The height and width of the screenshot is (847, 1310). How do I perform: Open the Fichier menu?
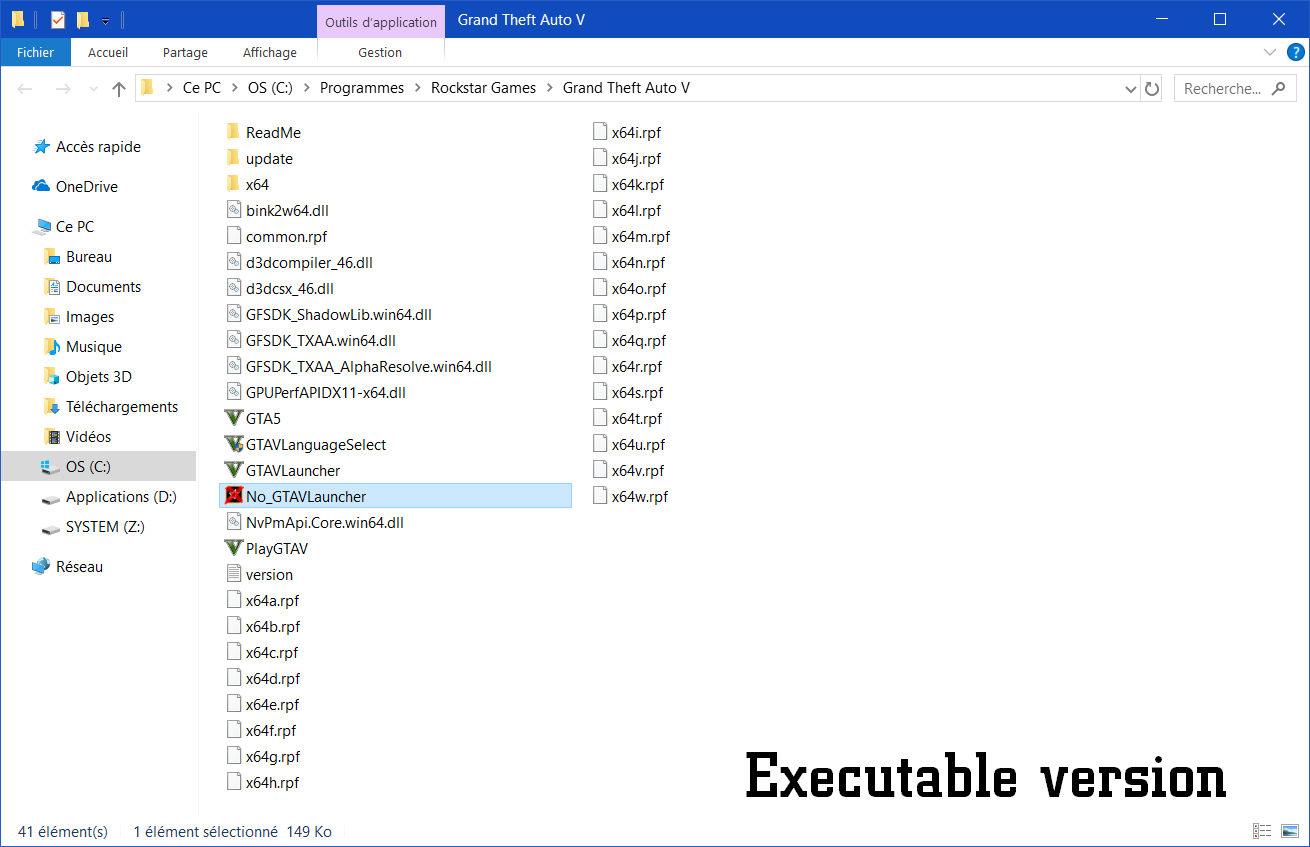35,52
